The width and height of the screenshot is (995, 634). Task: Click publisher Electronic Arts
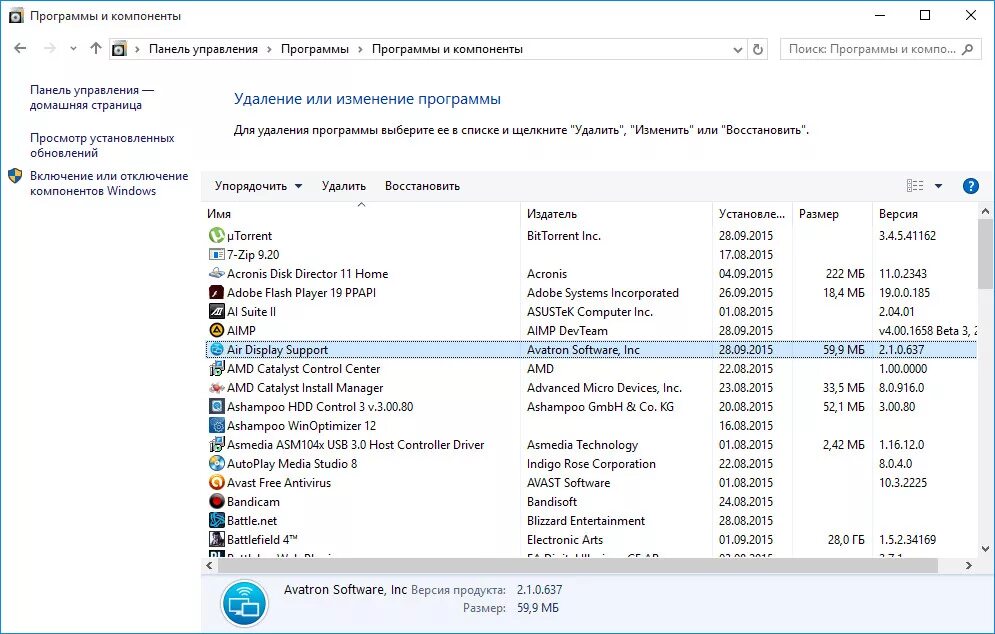(565, 540)
